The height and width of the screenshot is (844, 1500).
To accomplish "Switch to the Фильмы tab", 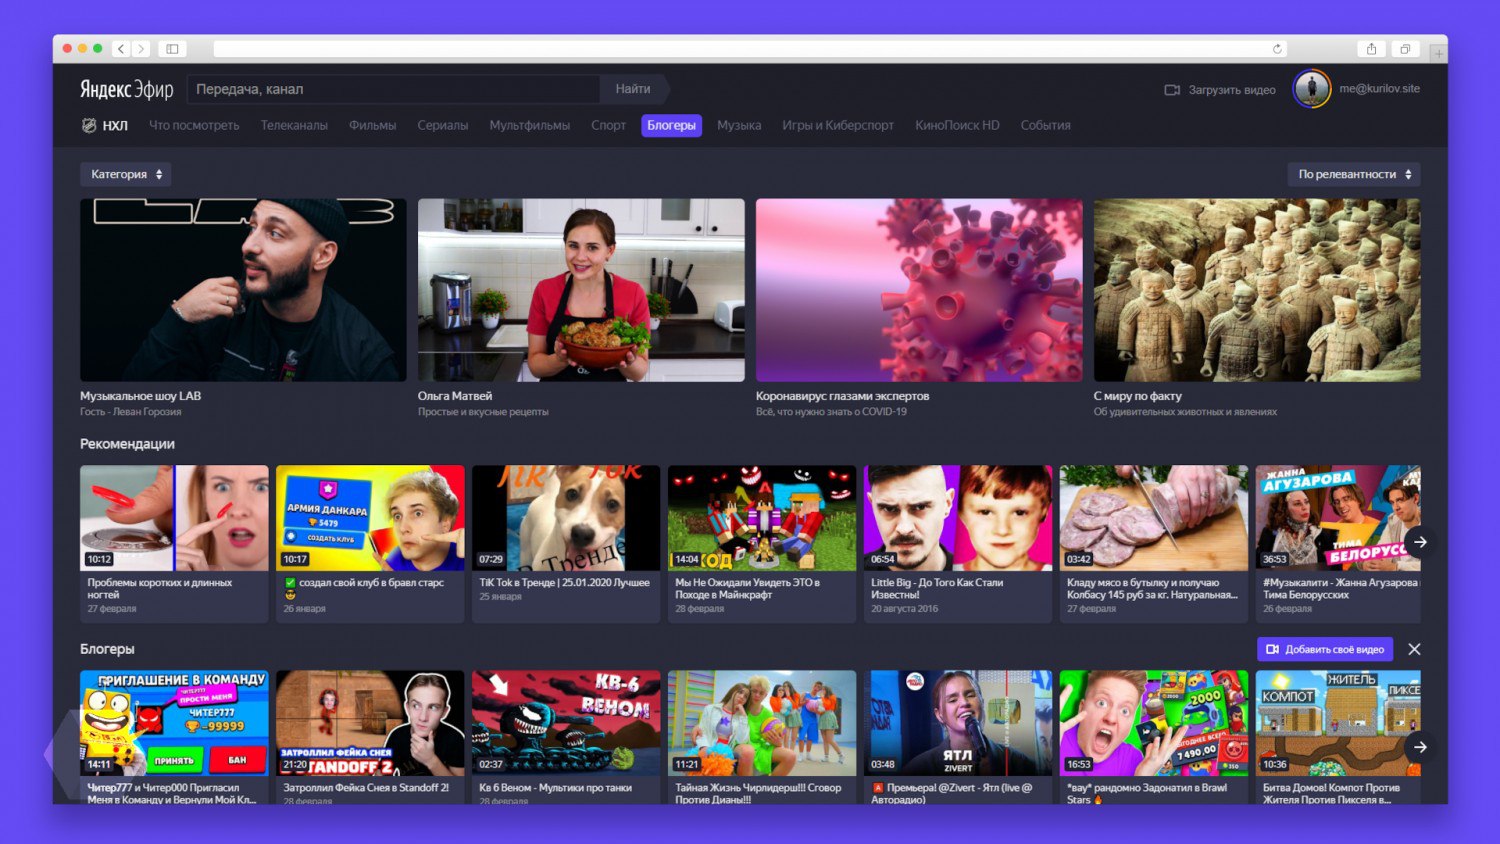I will [x=372, y=125].
